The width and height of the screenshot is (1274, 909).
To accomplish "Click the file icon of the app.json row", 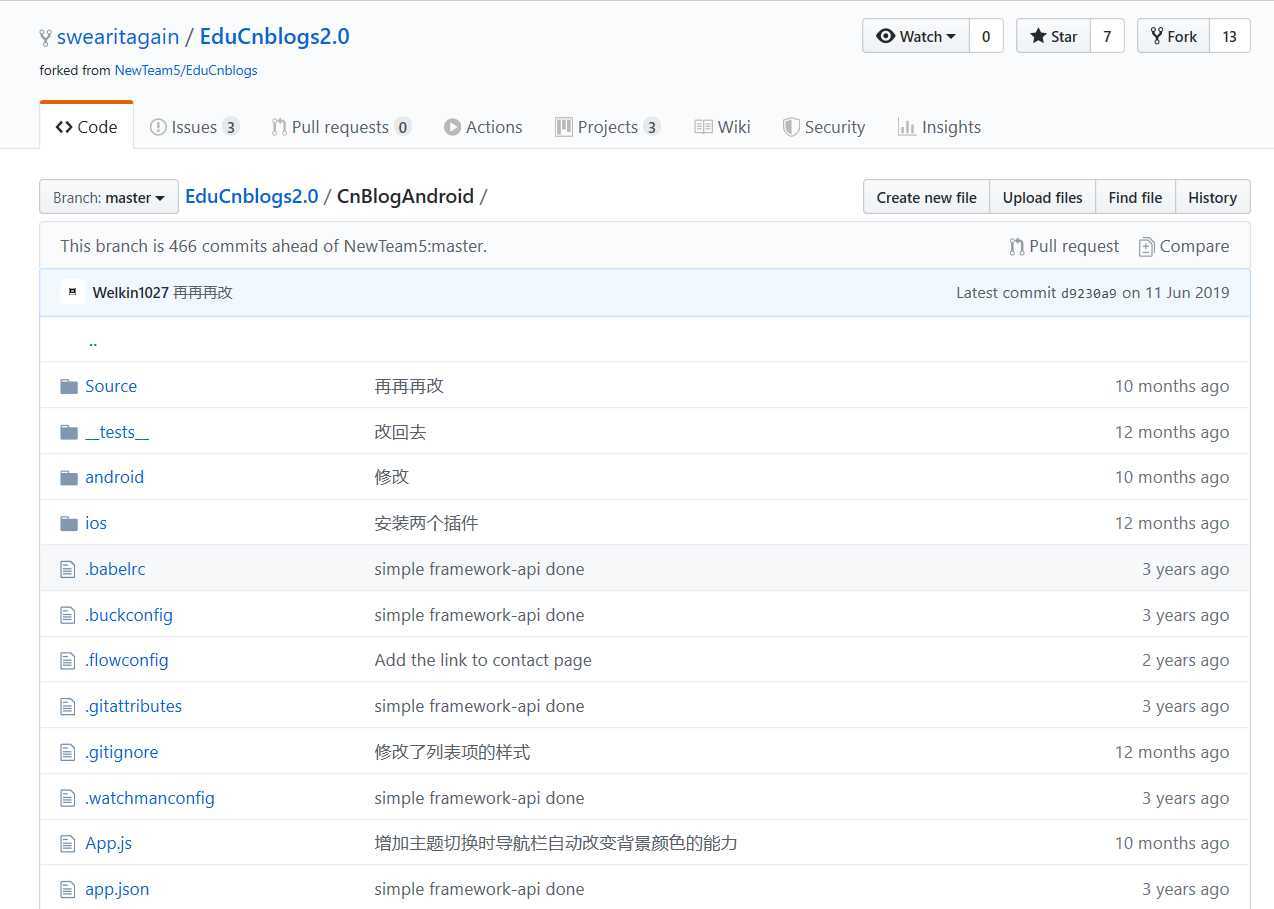I will point(68,889).
